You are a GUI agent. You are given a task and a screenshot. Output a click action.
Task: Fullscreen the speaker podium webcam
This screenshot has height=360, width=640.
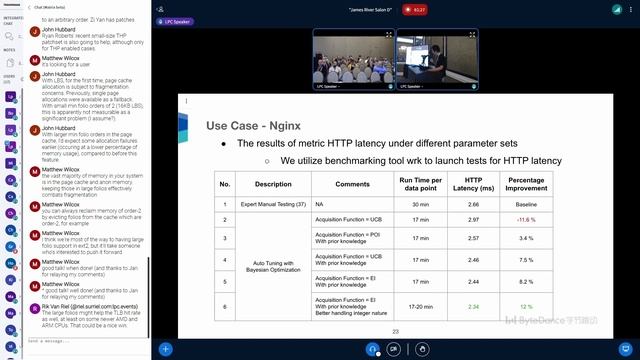[x=472, y=35]
